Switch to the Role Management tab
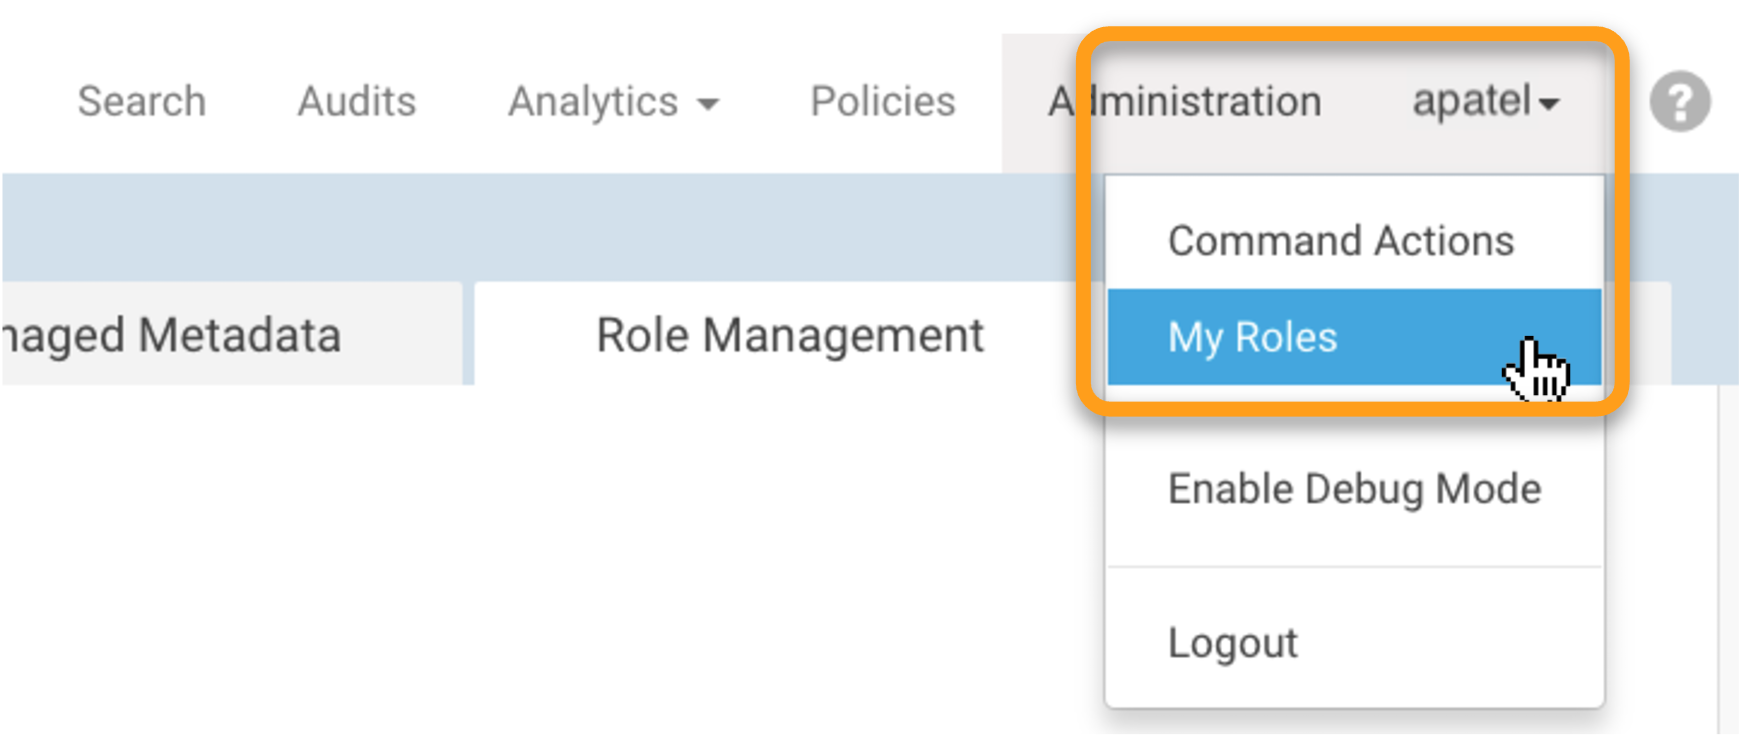1764x740 pixels. tap(790, 335)
